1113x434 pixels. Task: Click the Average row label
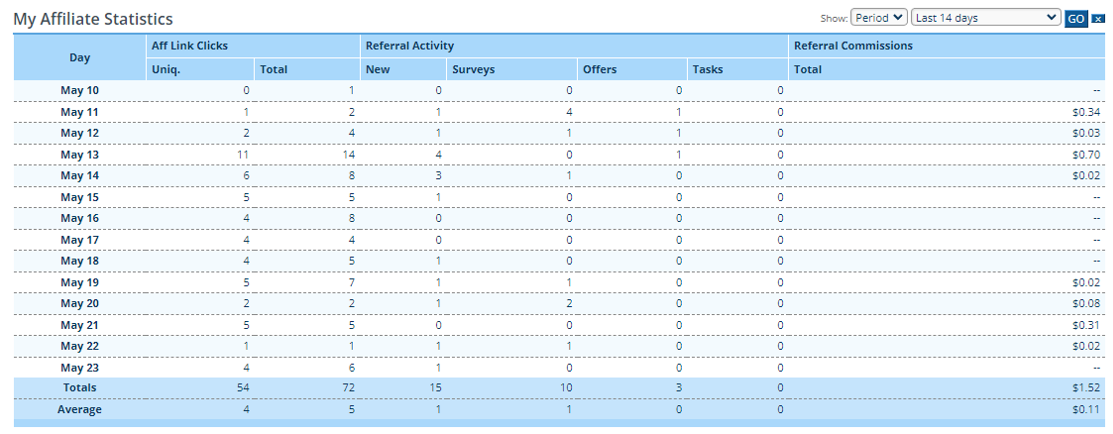point(80,409)
